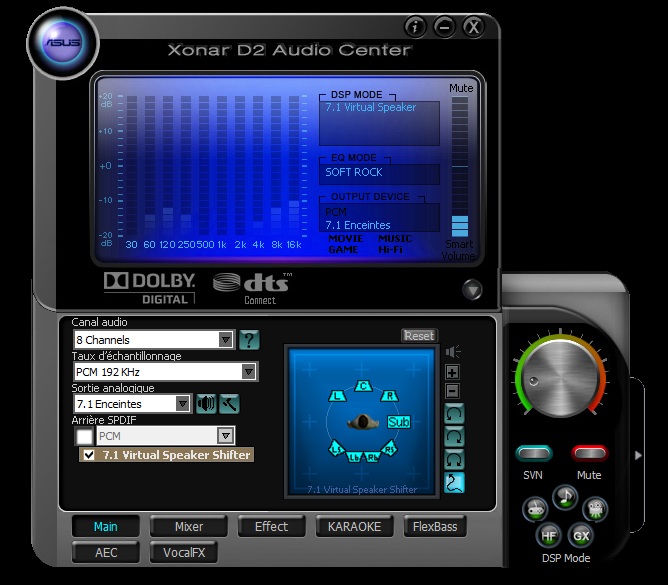The height and width of the screenshot is (585, 668).
Task: Click the ASUS logo orb
Action: coord(63,43)
